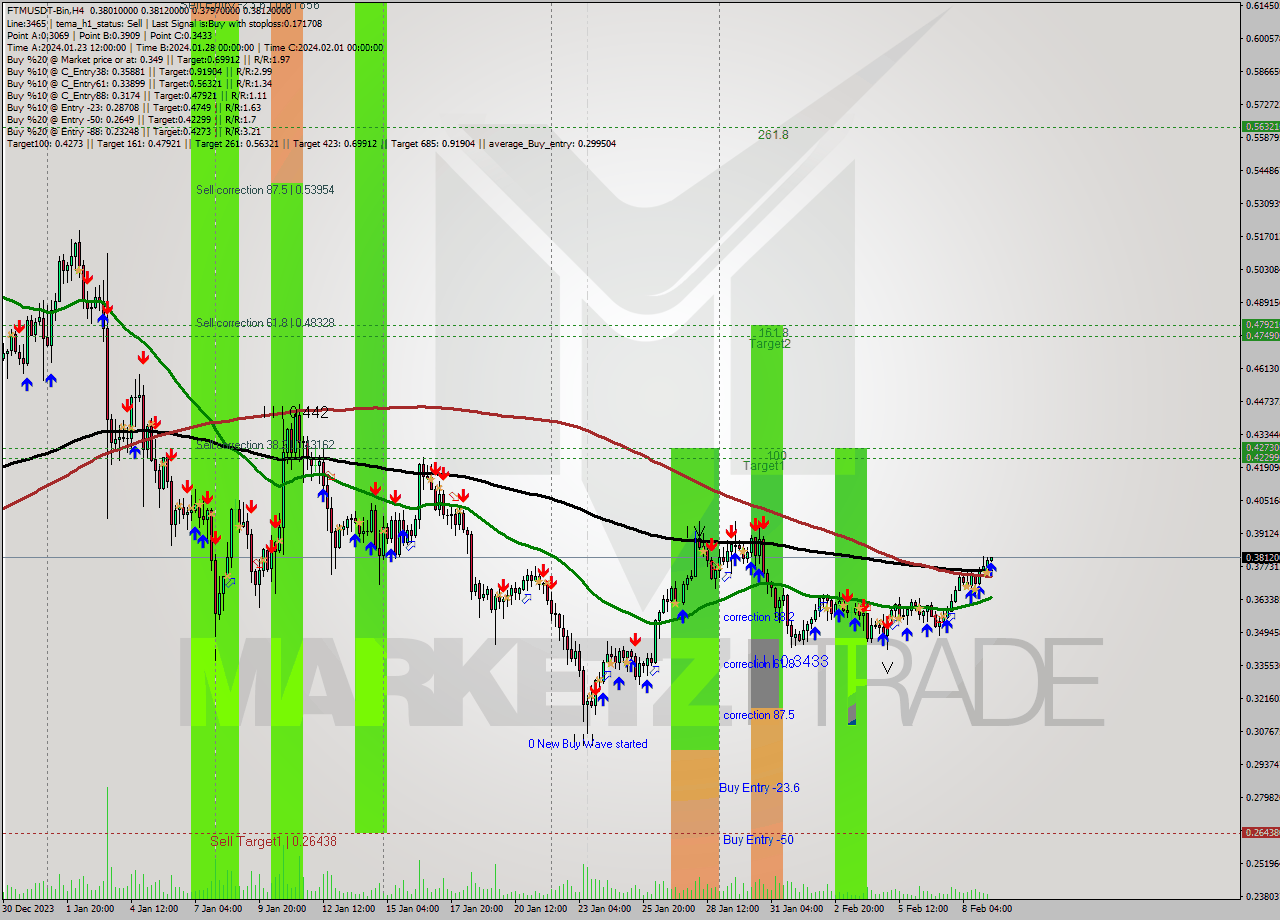This screenshot has width=1280, height=920.
Task: Click the 0.3494 price axis value
Action: (1262, 632)
